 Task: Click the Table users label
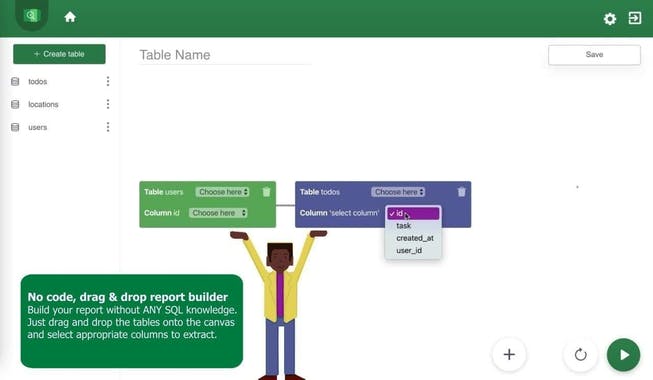[x=164, y=192]
